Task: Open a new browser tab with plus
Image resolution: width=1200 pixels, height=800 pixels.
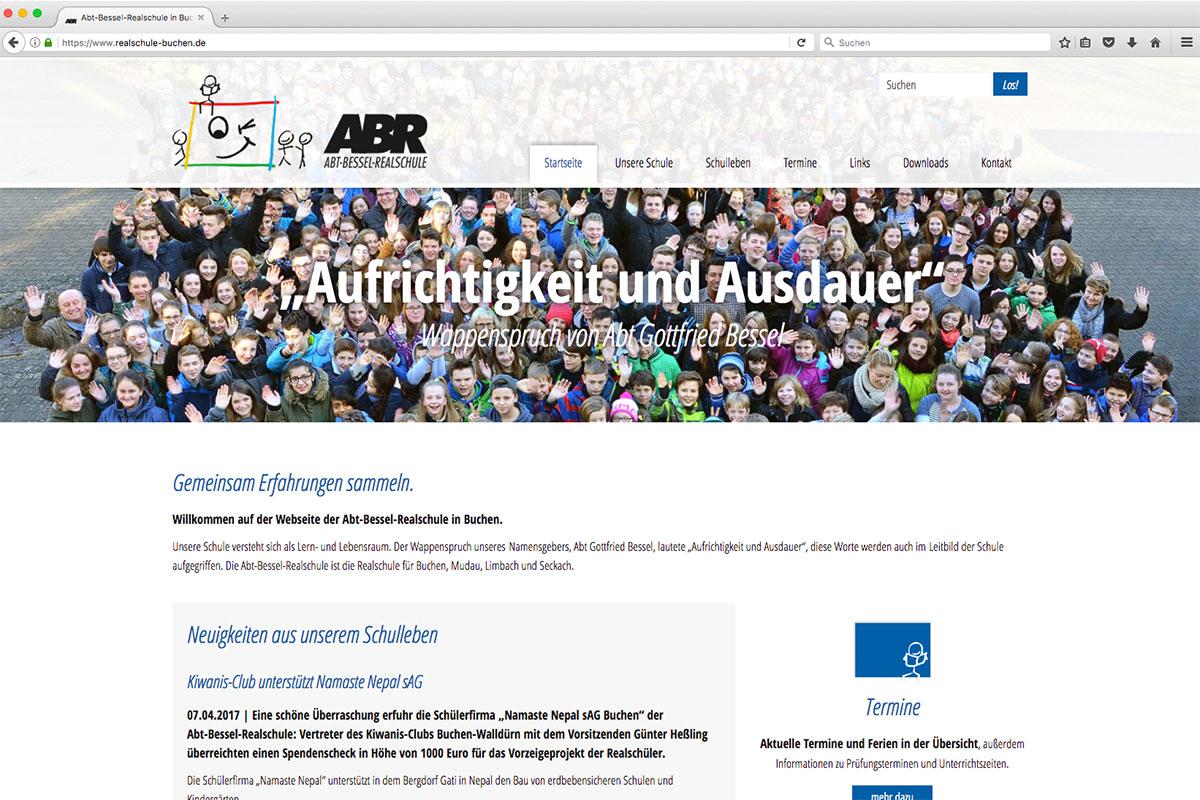Action: point(224,18)
